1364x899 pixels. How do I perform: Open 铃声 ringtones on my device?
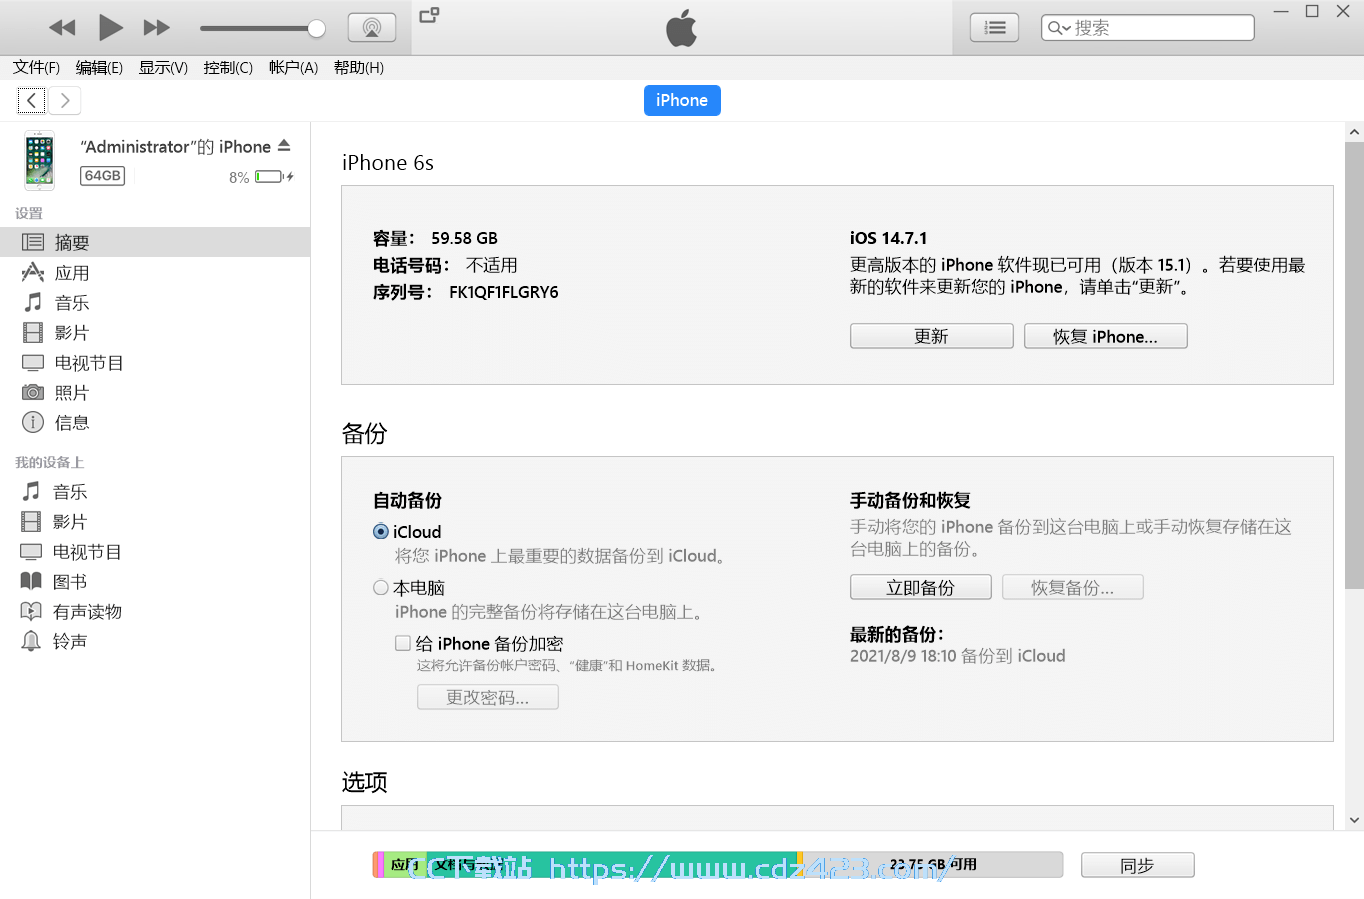155,641
